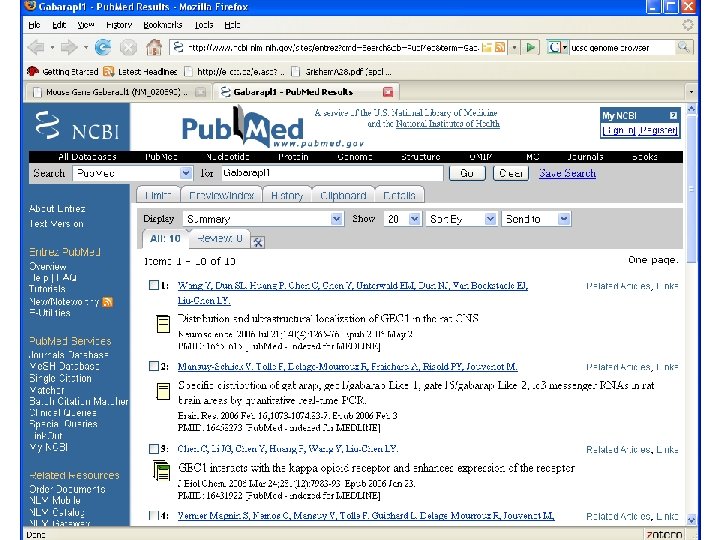Click the History tab in PubMed

click(287, 196)
